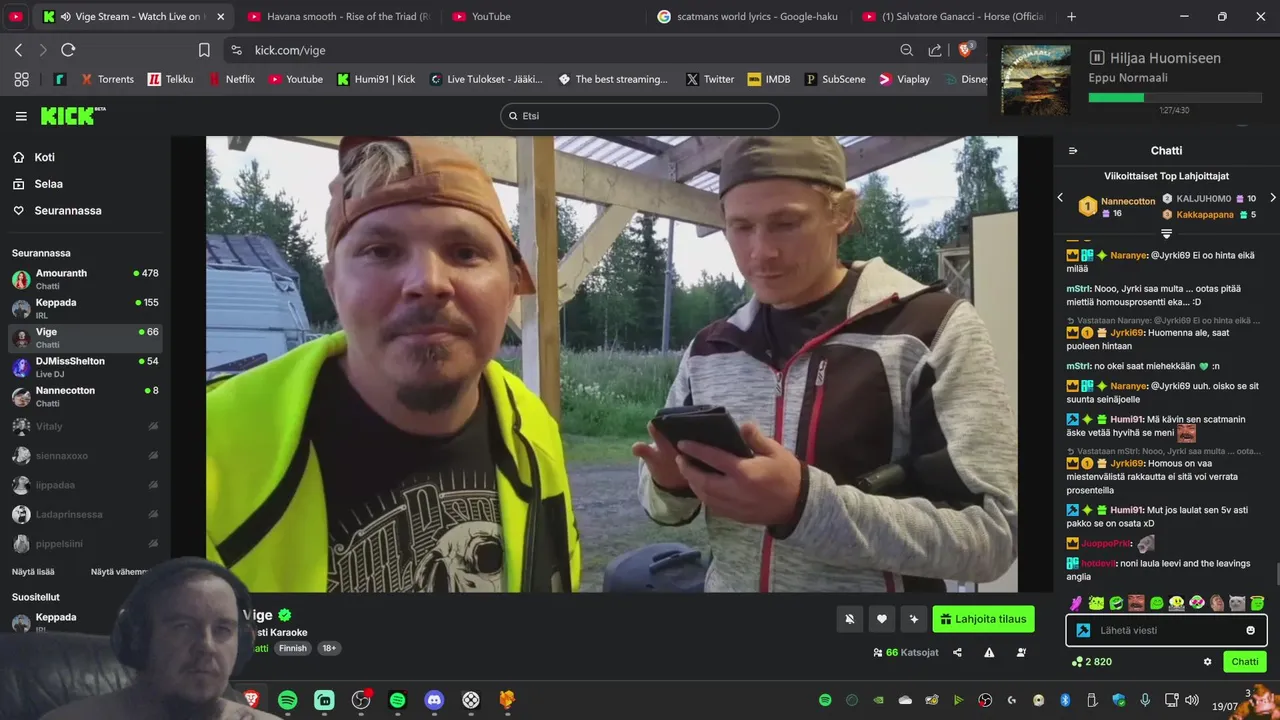
Task: Click the browser share icon
Action: click(x=935, y=50)
